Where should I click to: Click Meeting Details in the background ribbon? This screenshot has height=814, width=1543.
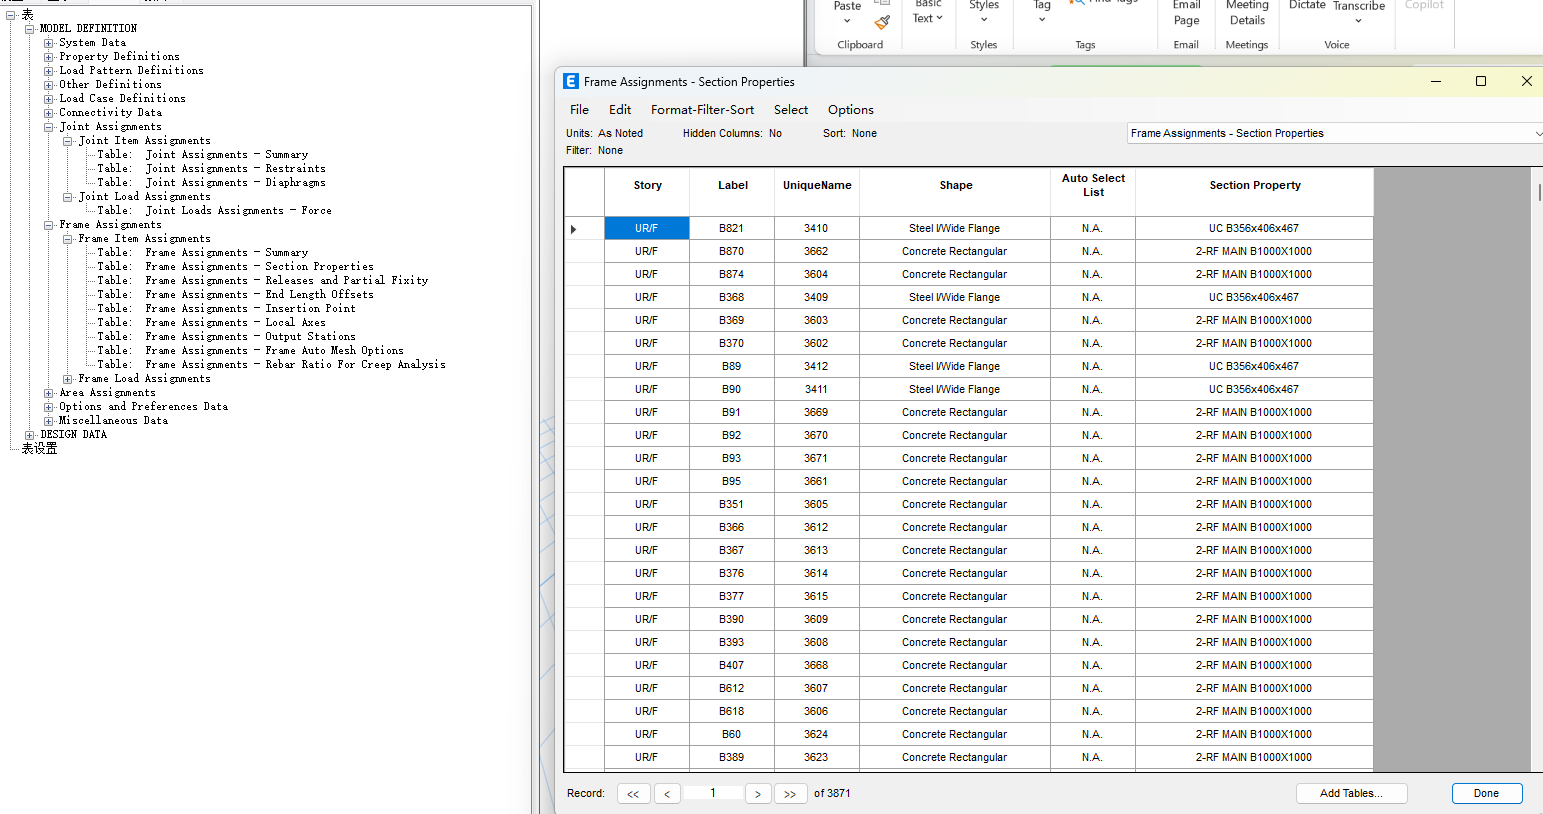point(1247,13)
